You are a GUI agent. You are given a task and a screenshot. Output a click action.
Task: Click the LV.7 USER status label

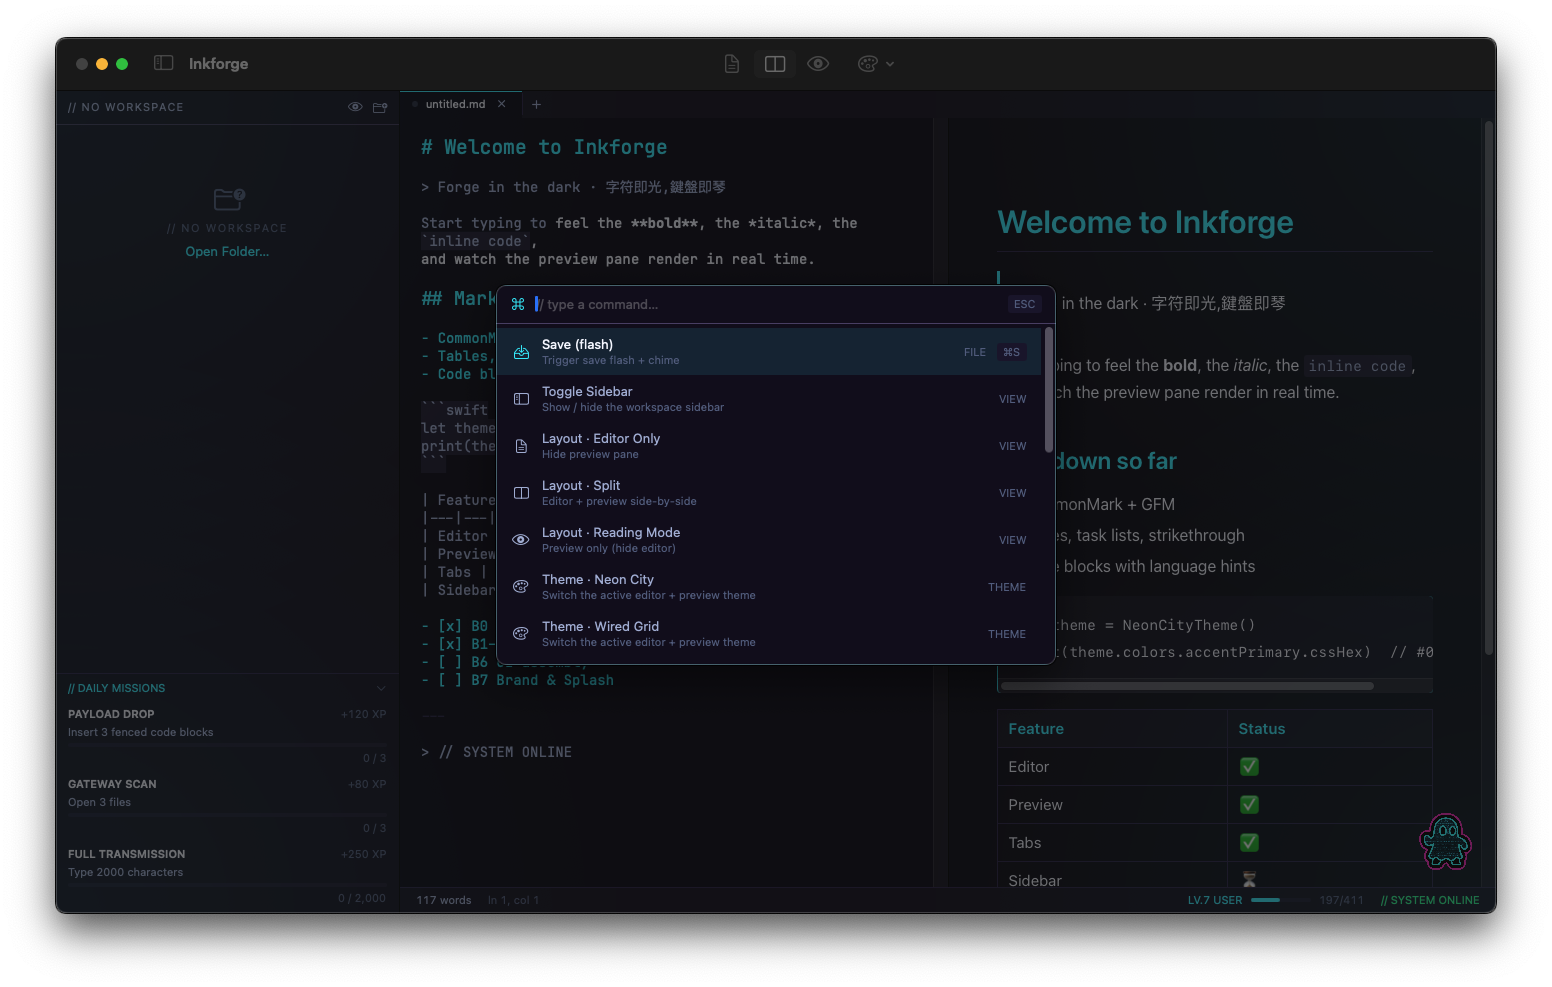(1215, 900)
